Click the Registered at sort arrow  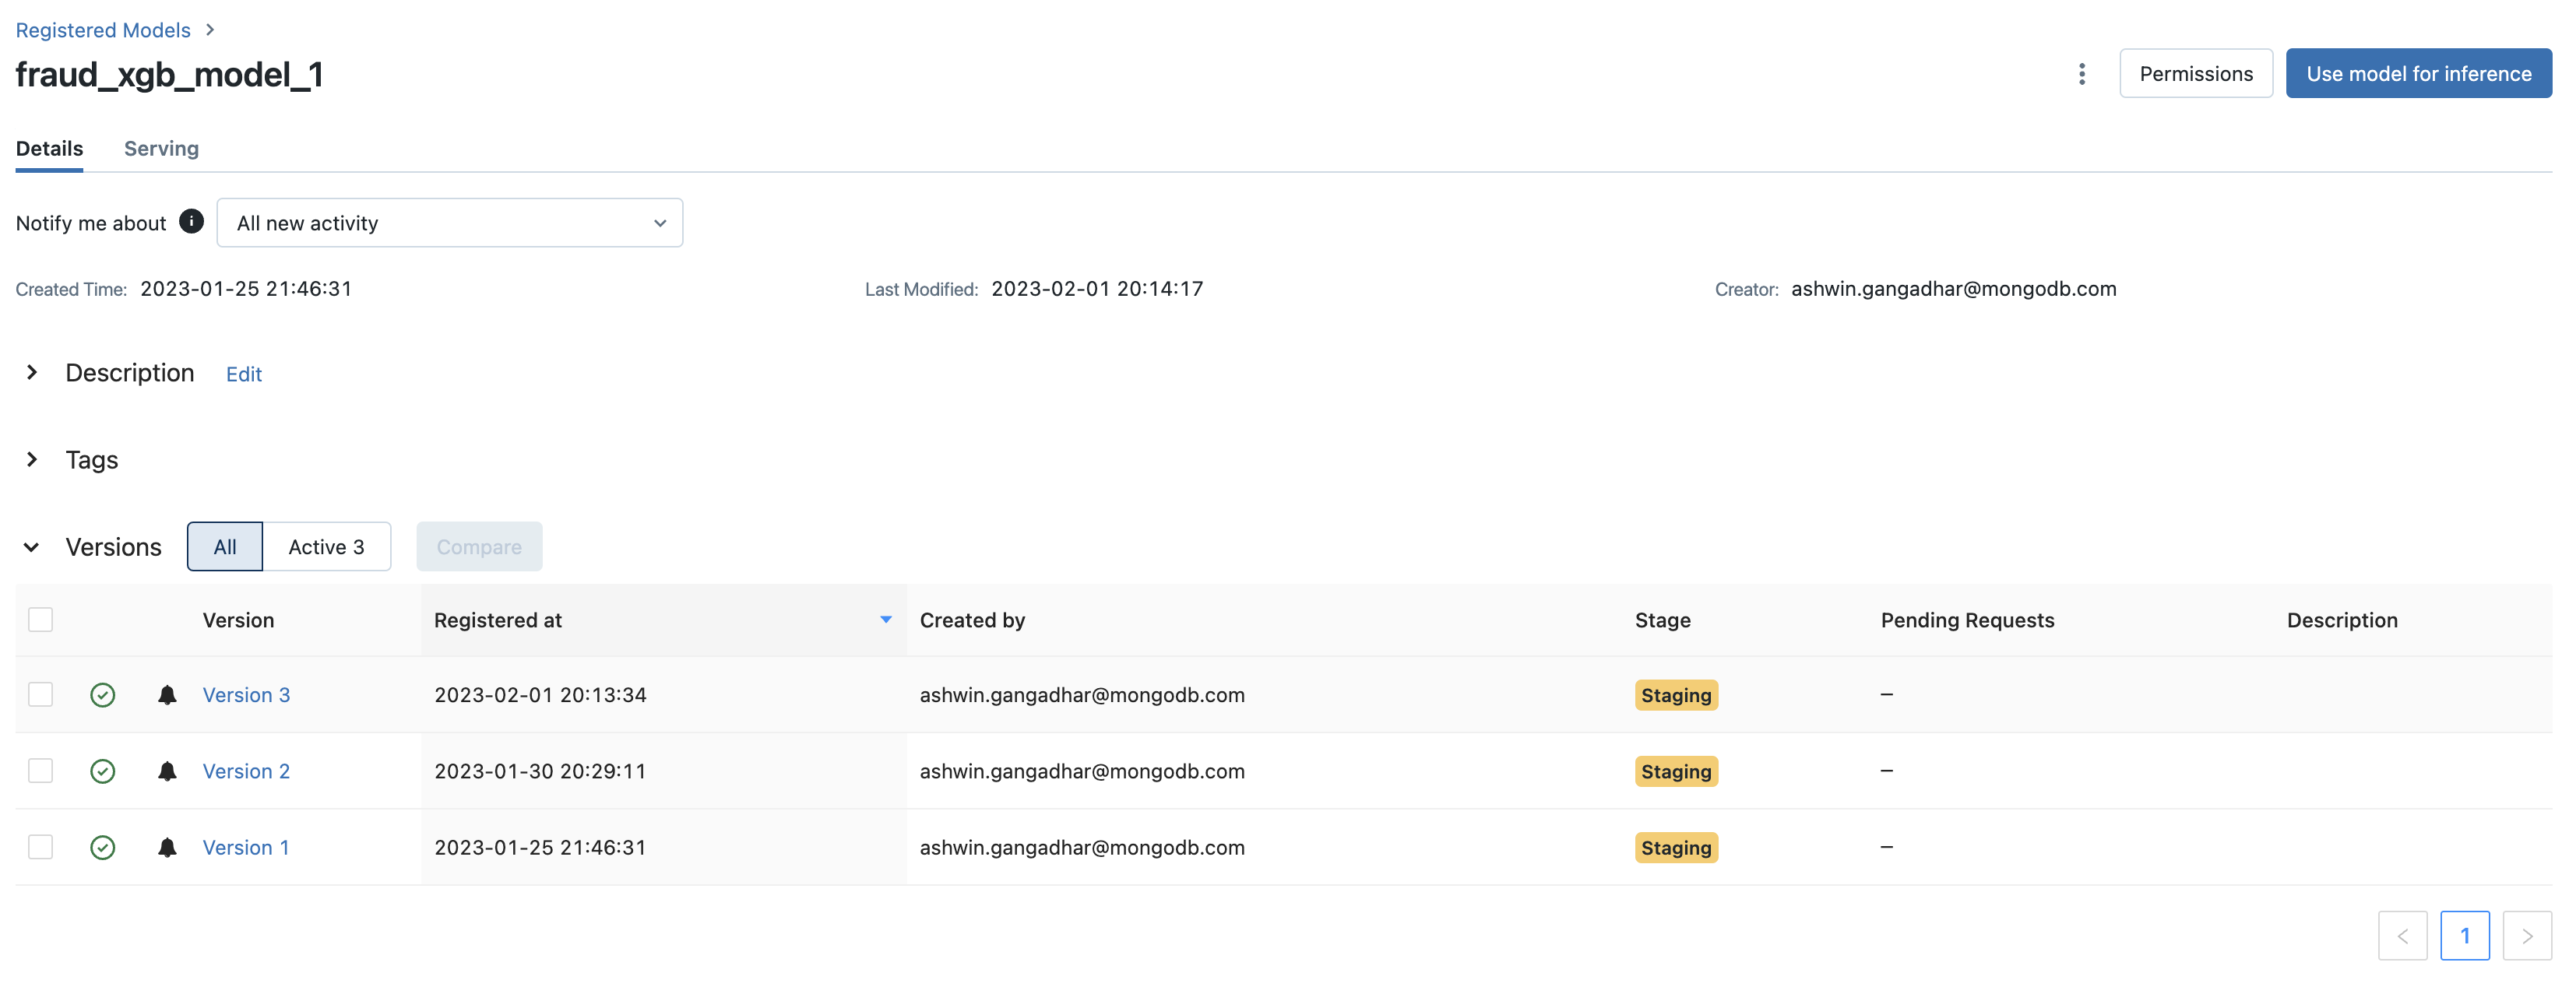tap(885, 620)
